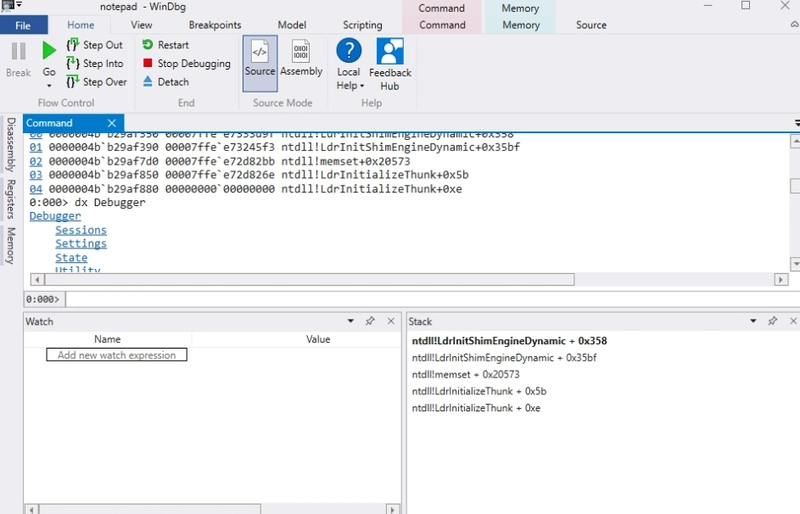Click the WinDbg application icon
Viewport: 800px width, 514px height.
point(7,5)
